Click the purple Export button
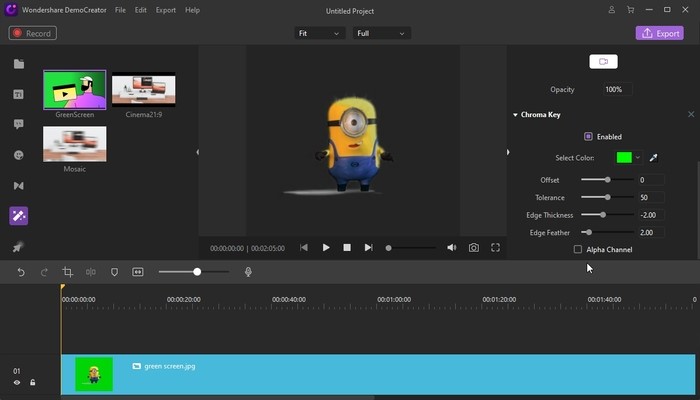Viewport: 700px width, 400px height. click(x=659, y=33)
